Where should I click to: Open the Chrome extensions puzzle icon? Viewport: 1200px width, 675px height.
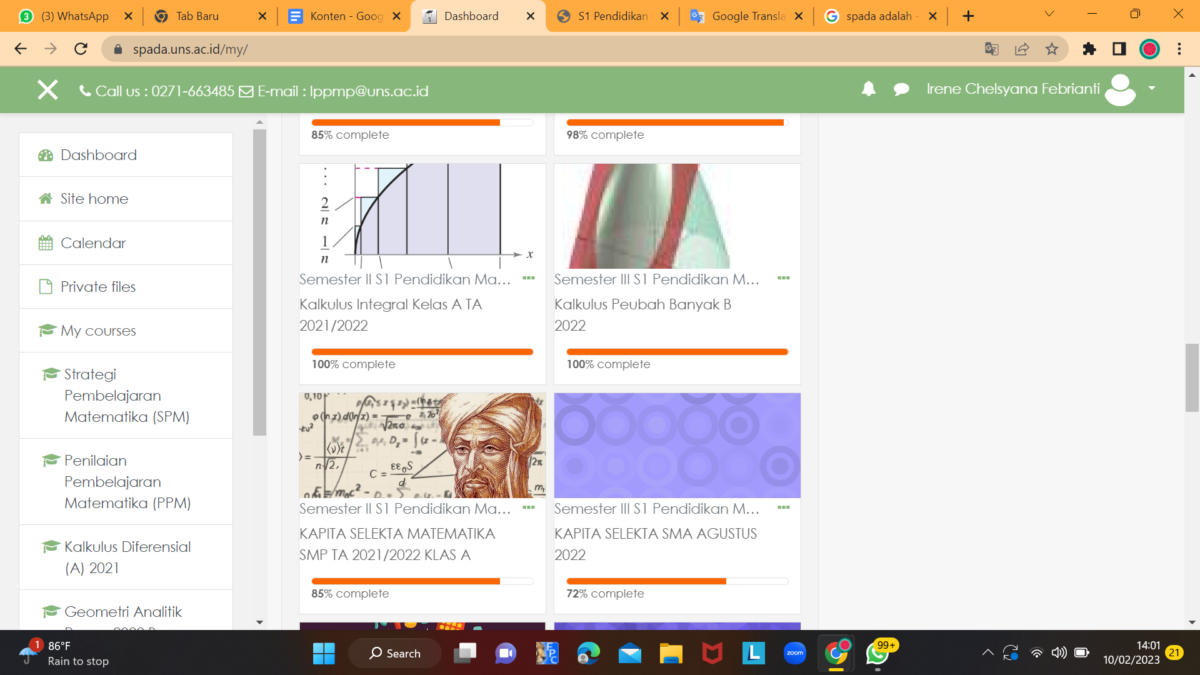[x=1089, y=47]
